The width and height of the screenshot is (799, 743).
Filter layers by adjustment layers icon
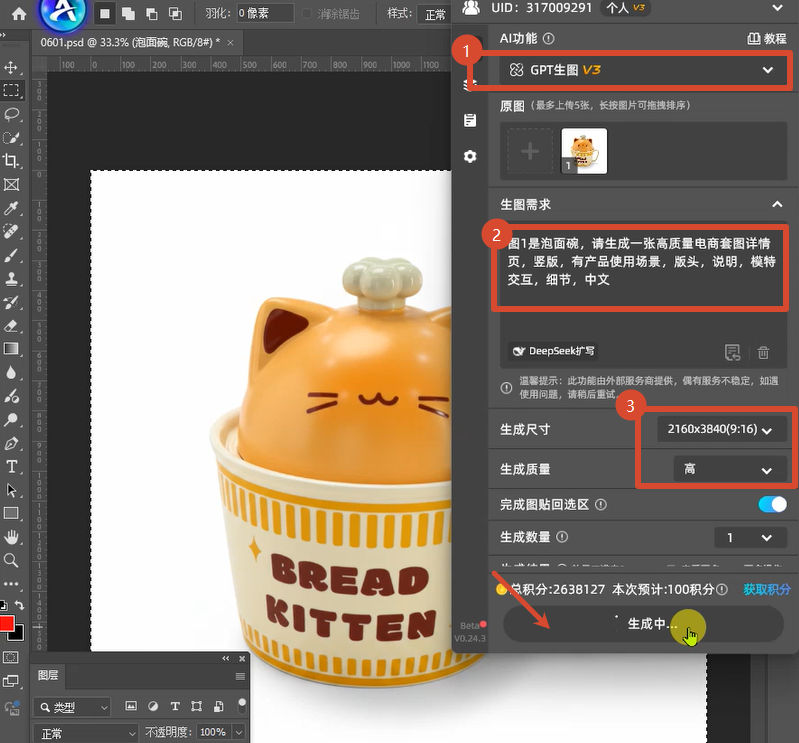[153, 706]
